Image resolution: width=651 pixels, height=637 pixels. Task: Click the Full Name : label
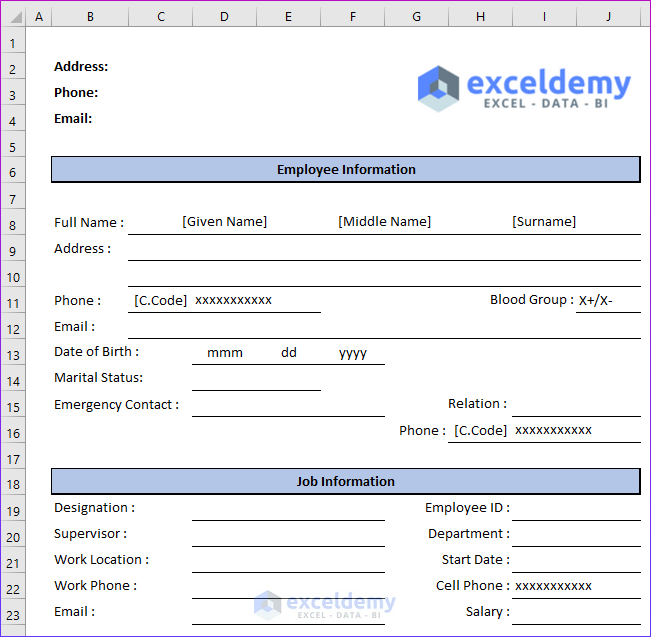[x=89, y=223]
